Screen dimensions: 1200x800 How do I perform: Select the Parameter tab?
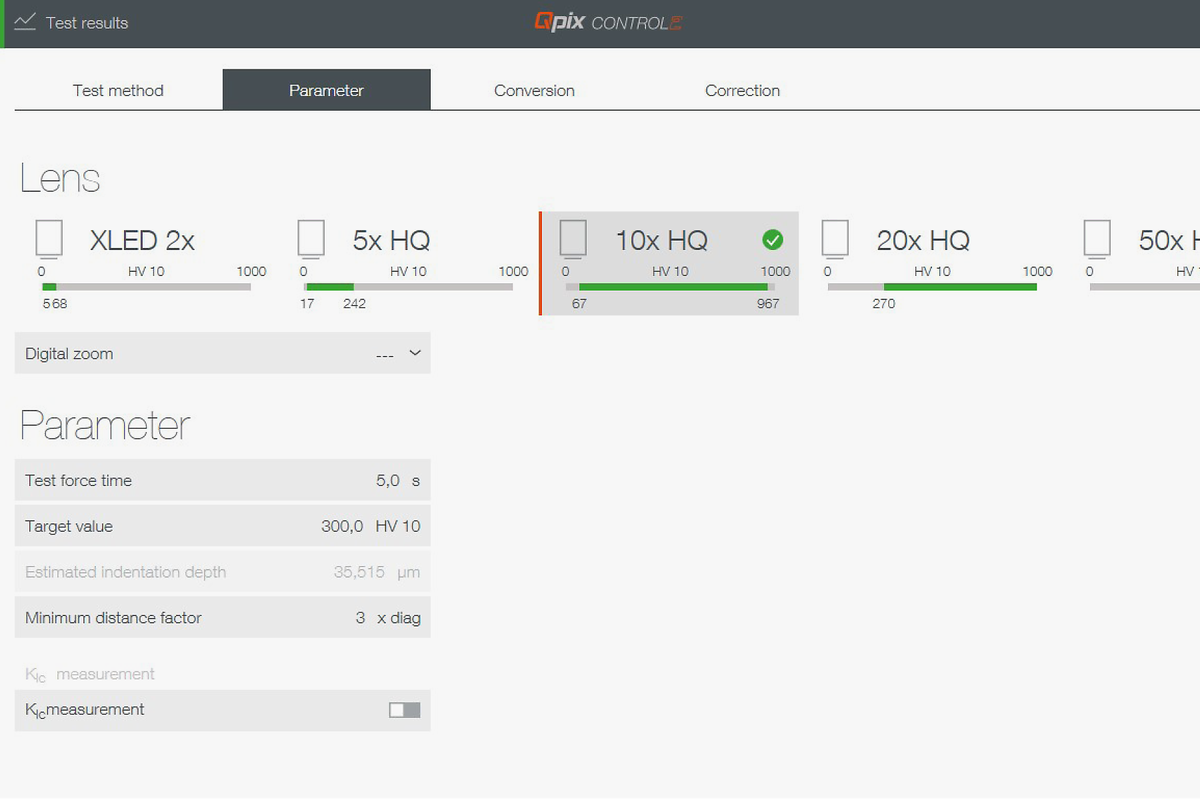326,90
